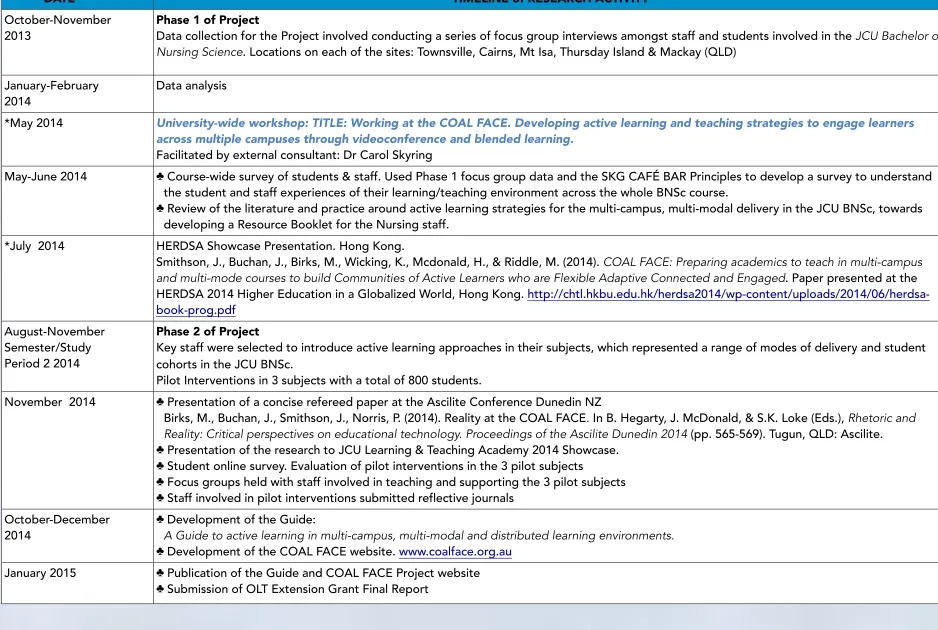Click 'Presentation of the research to JCU Learning' bullet

(x=388, y=450)
